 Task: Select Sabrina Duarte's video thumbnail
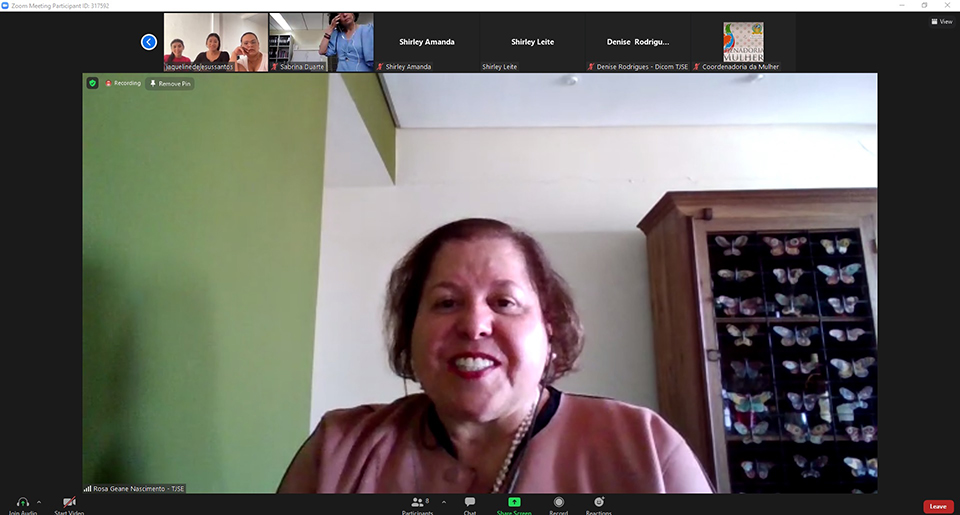(321, 42)
